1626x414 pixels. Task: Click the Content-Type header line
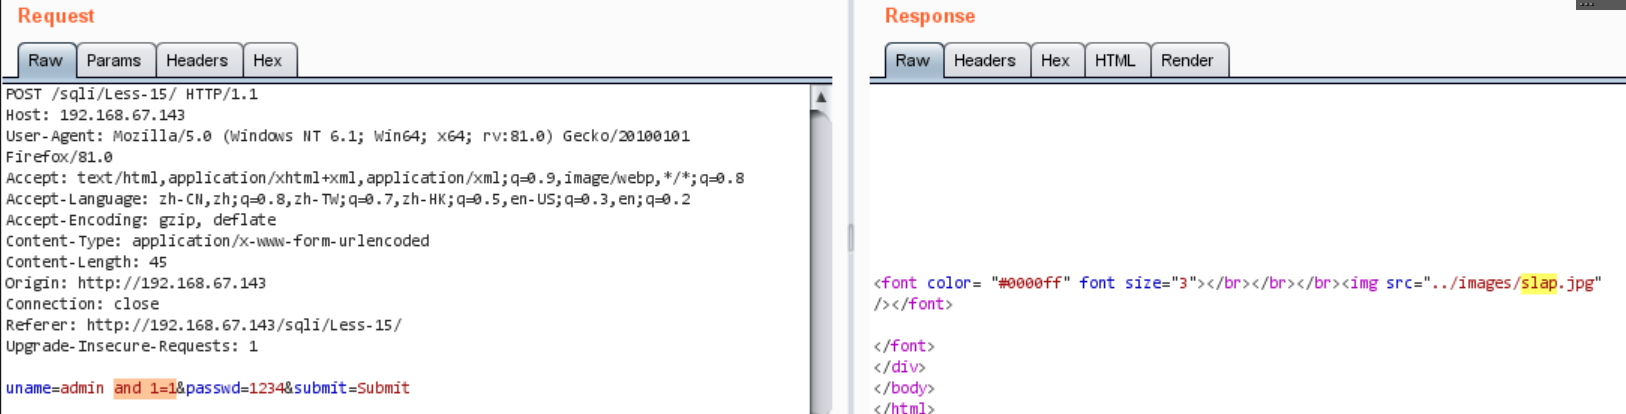tap(218, 241)
